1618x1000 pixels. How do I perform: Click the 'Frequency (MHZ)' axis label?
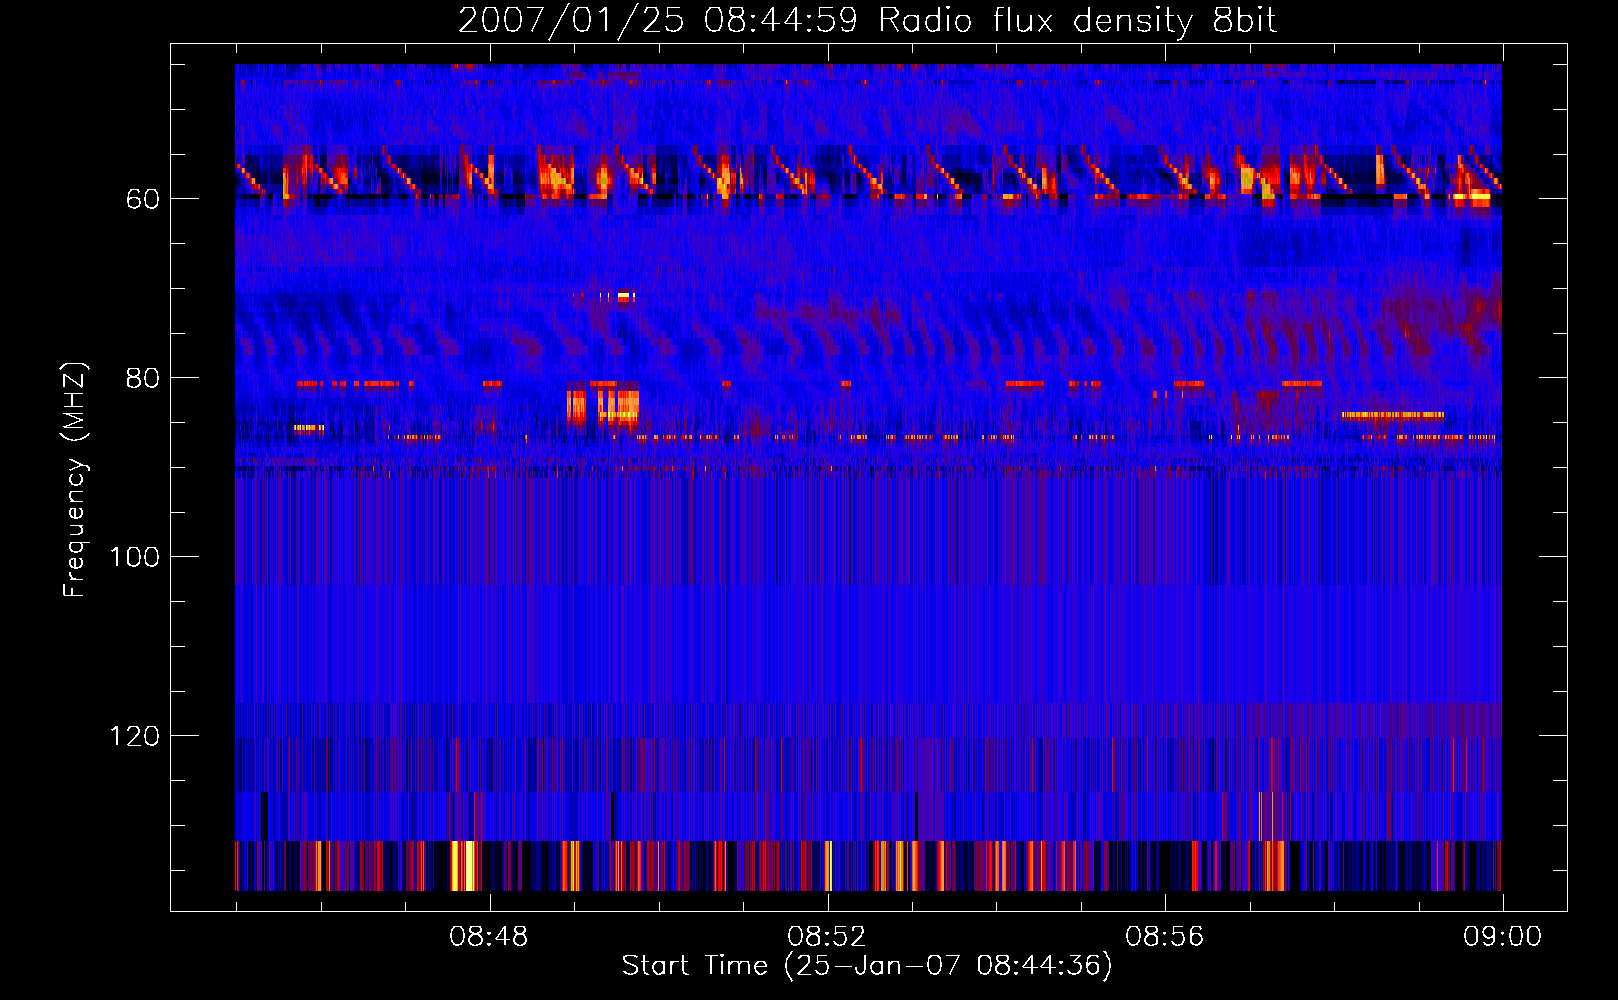click(75, 480)
